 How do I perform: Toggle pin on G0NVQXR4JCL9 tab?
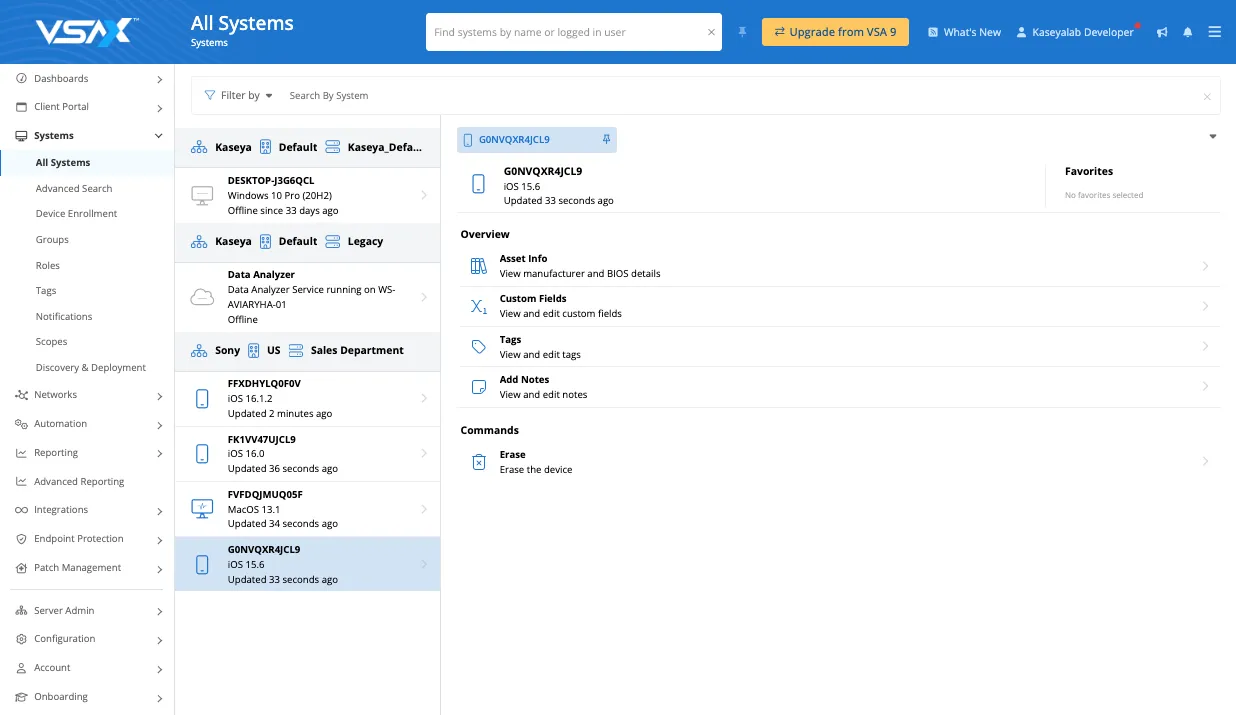pyautogui.click(x=606, y=140)
